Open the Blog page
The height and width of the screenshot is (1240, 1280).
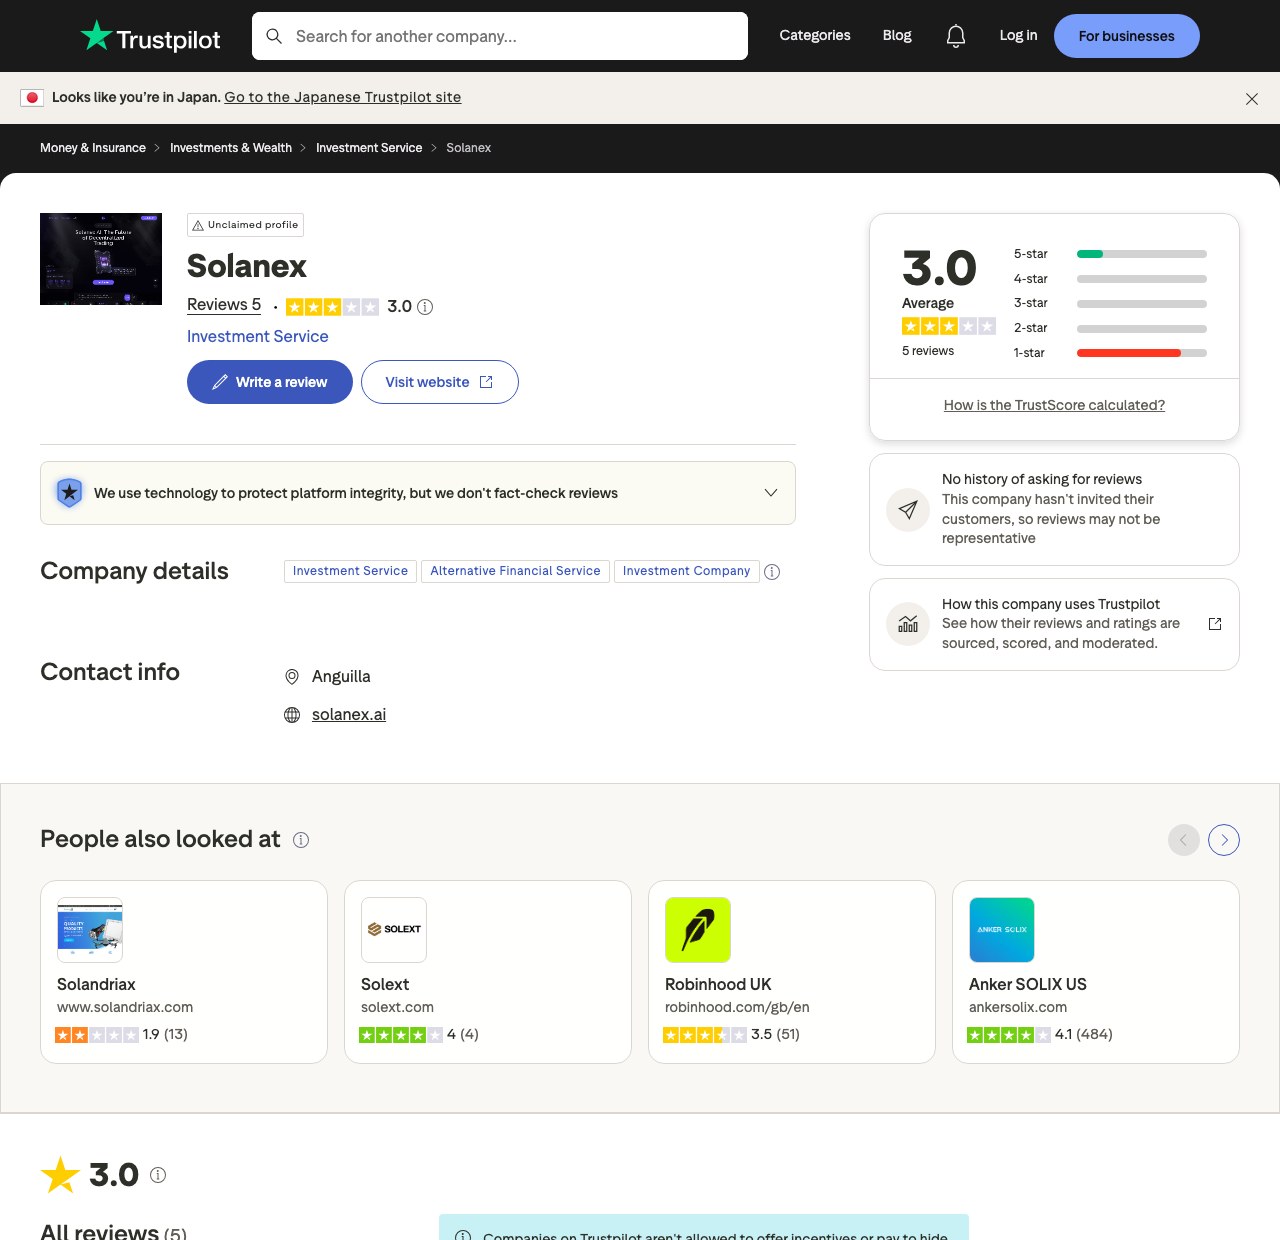pos(897,35)
